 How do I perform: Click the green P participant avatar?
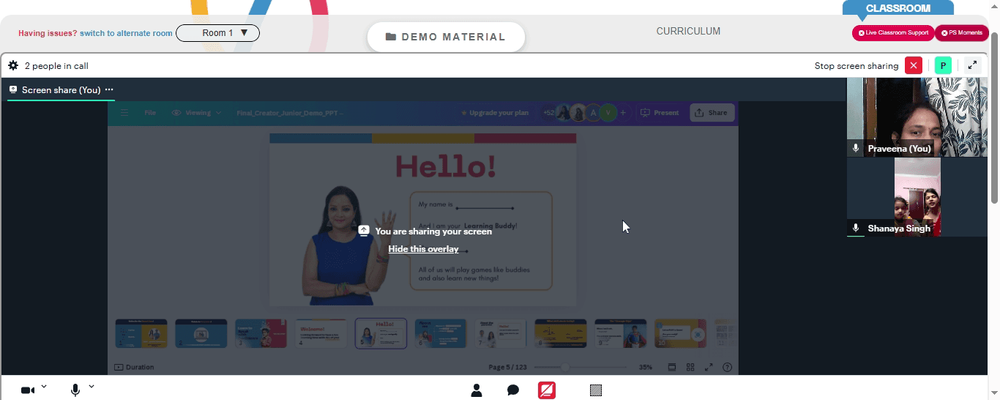pyautogui.click(x=943, y=65)
